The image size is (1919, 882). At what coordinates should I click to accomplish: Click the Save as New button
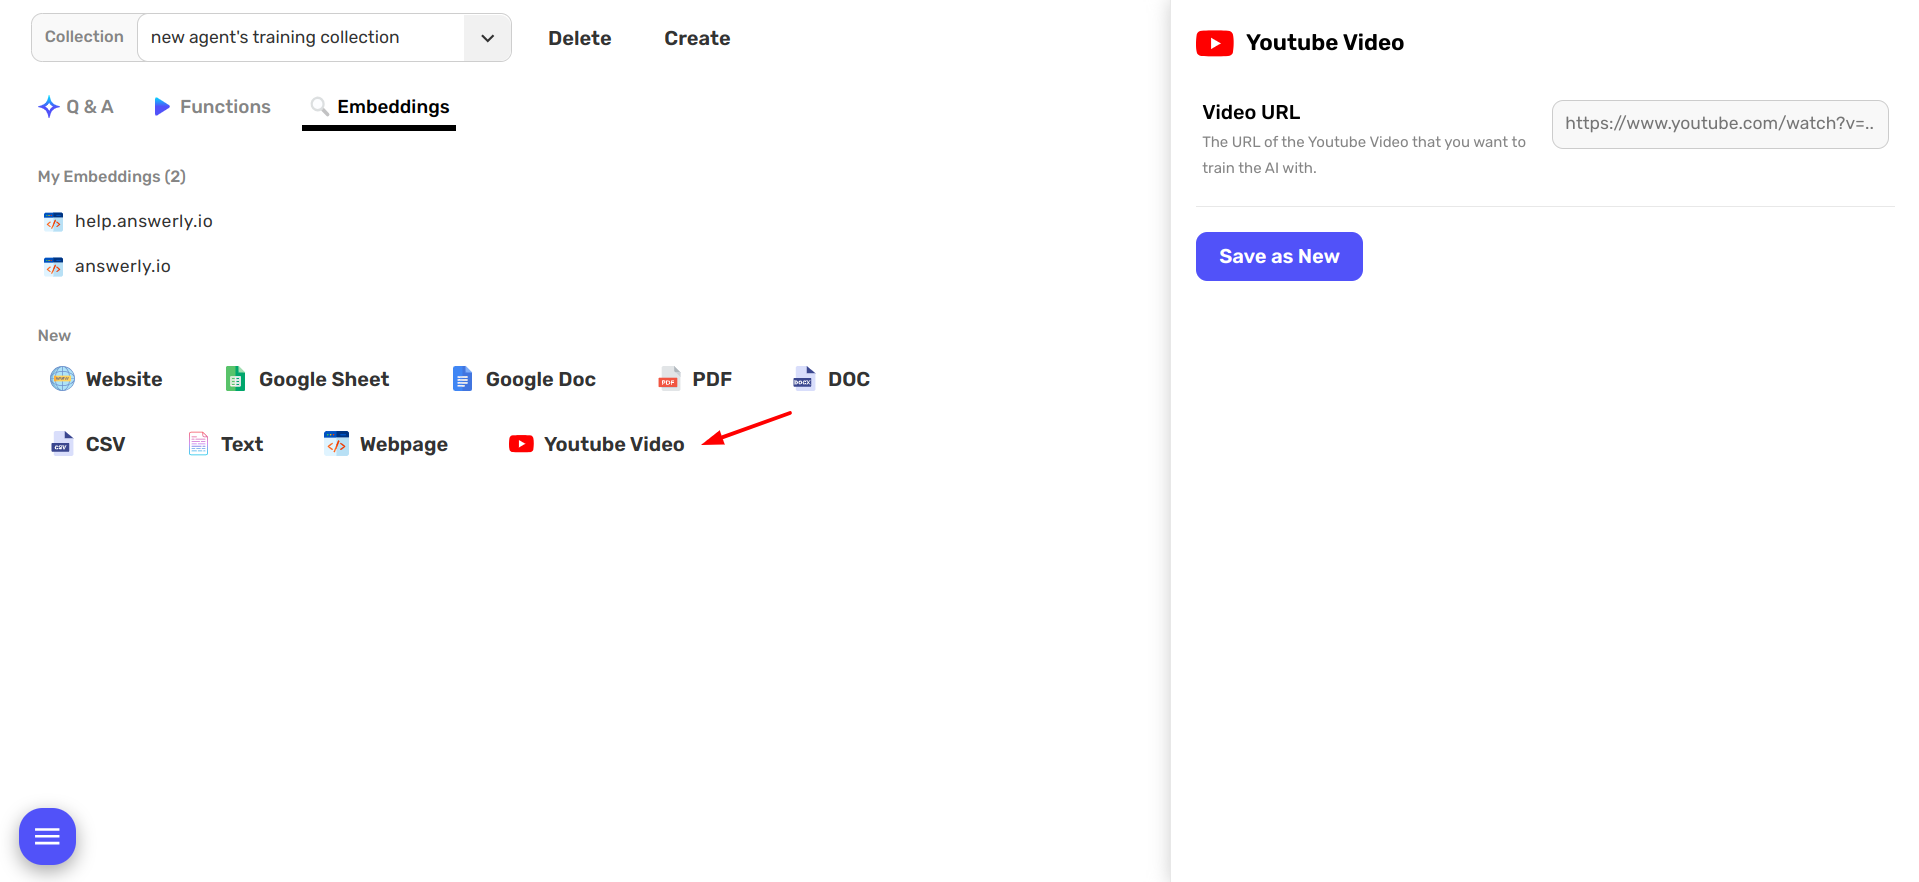click(1279, 256)
